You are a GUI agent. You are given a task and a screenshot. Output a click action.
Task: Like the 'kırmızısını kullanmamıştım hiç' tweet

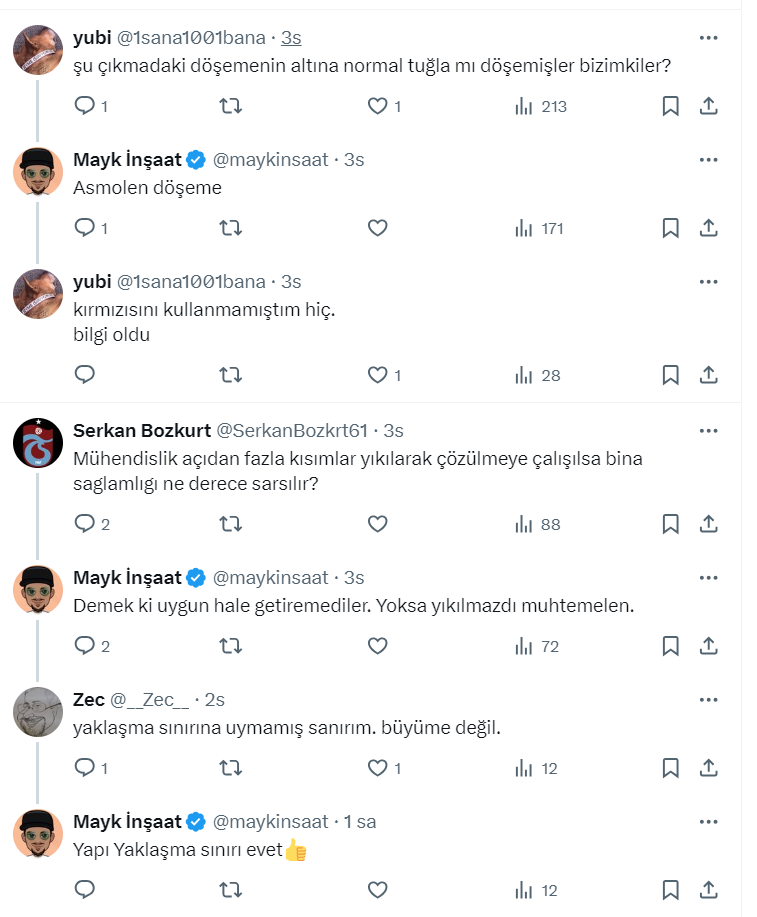(377, 375)
